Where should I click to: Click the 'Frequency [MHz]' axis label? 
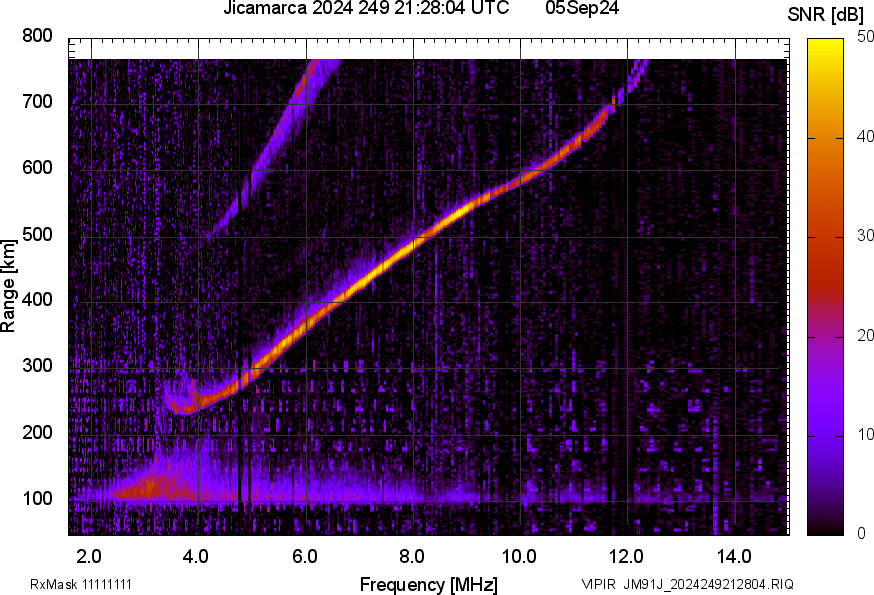(x=429, y=584)
